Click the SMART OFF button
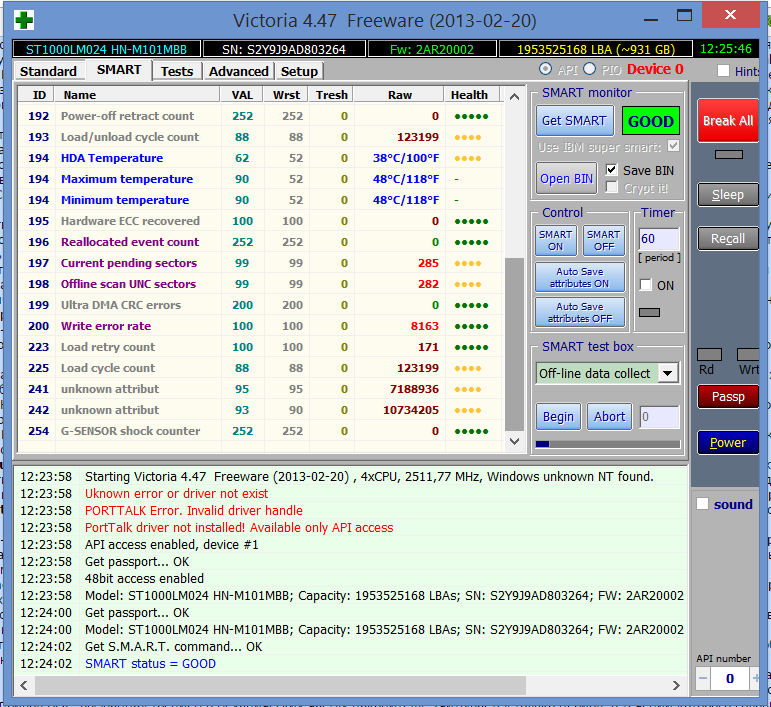 click(x=603, y=240)
